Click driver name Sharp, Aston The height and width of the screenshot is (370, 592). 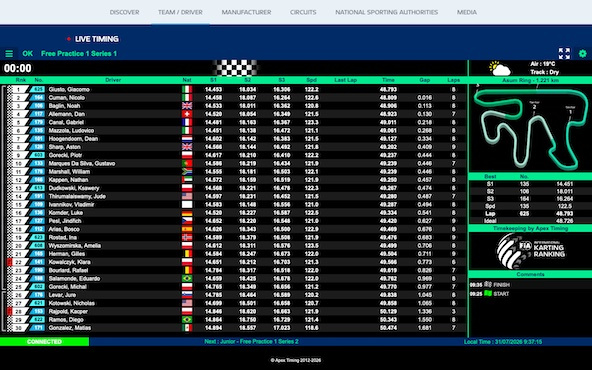click(64, 147)
